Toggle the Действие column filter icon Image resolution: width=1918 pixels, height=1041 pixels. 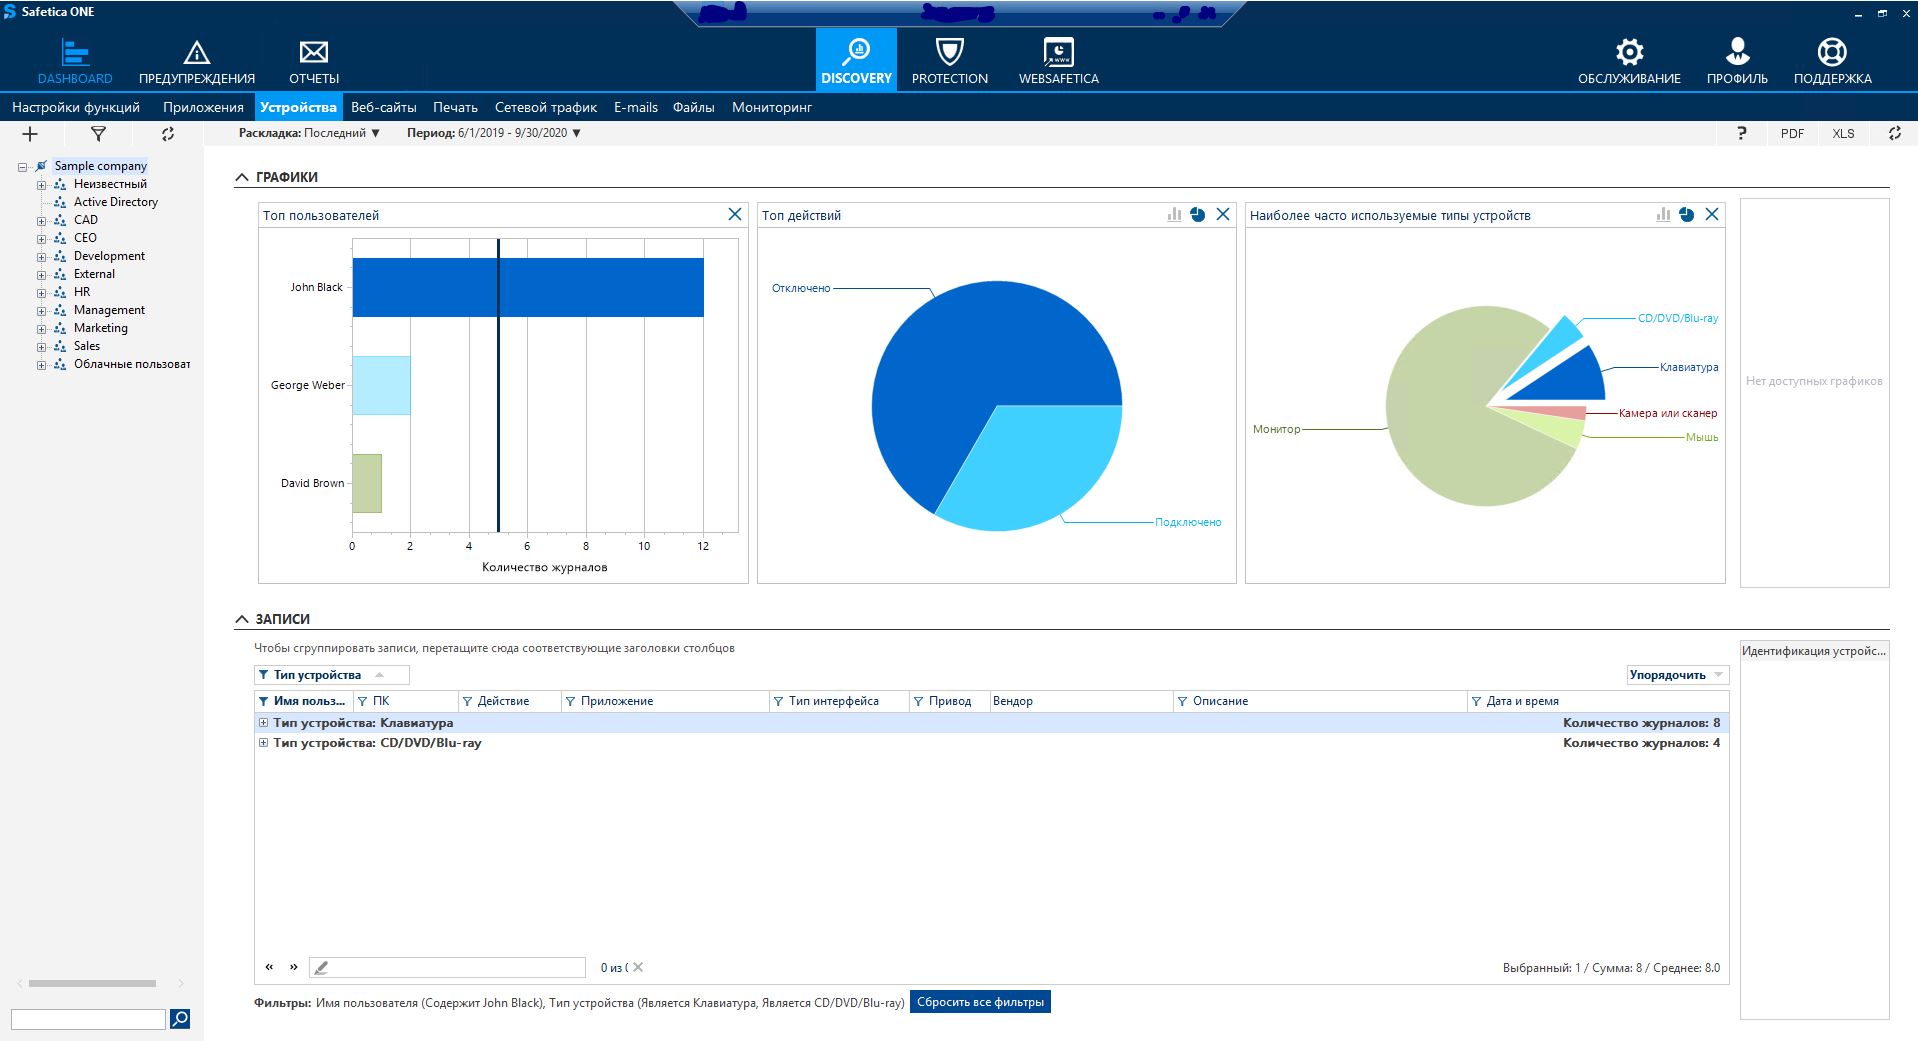pos(467,702)
